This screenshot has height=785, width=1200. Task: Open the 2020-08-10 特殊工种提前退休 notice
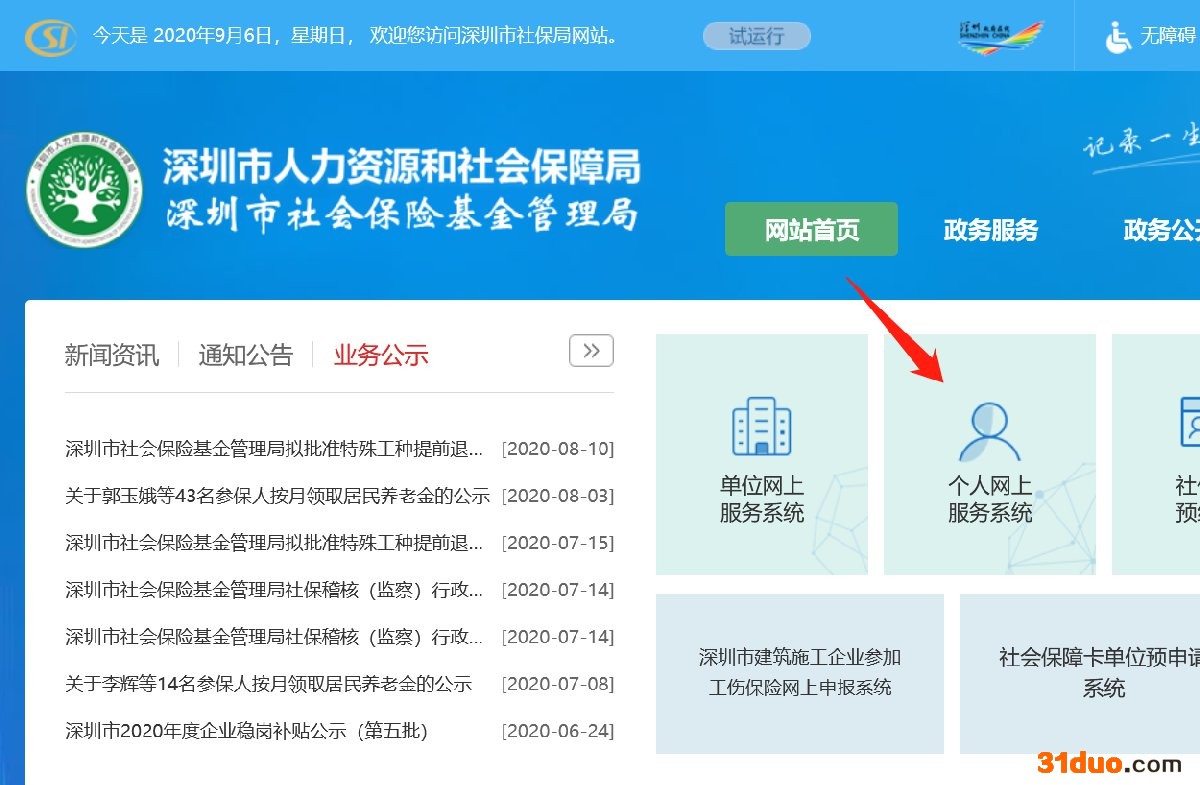pos(274,449)
